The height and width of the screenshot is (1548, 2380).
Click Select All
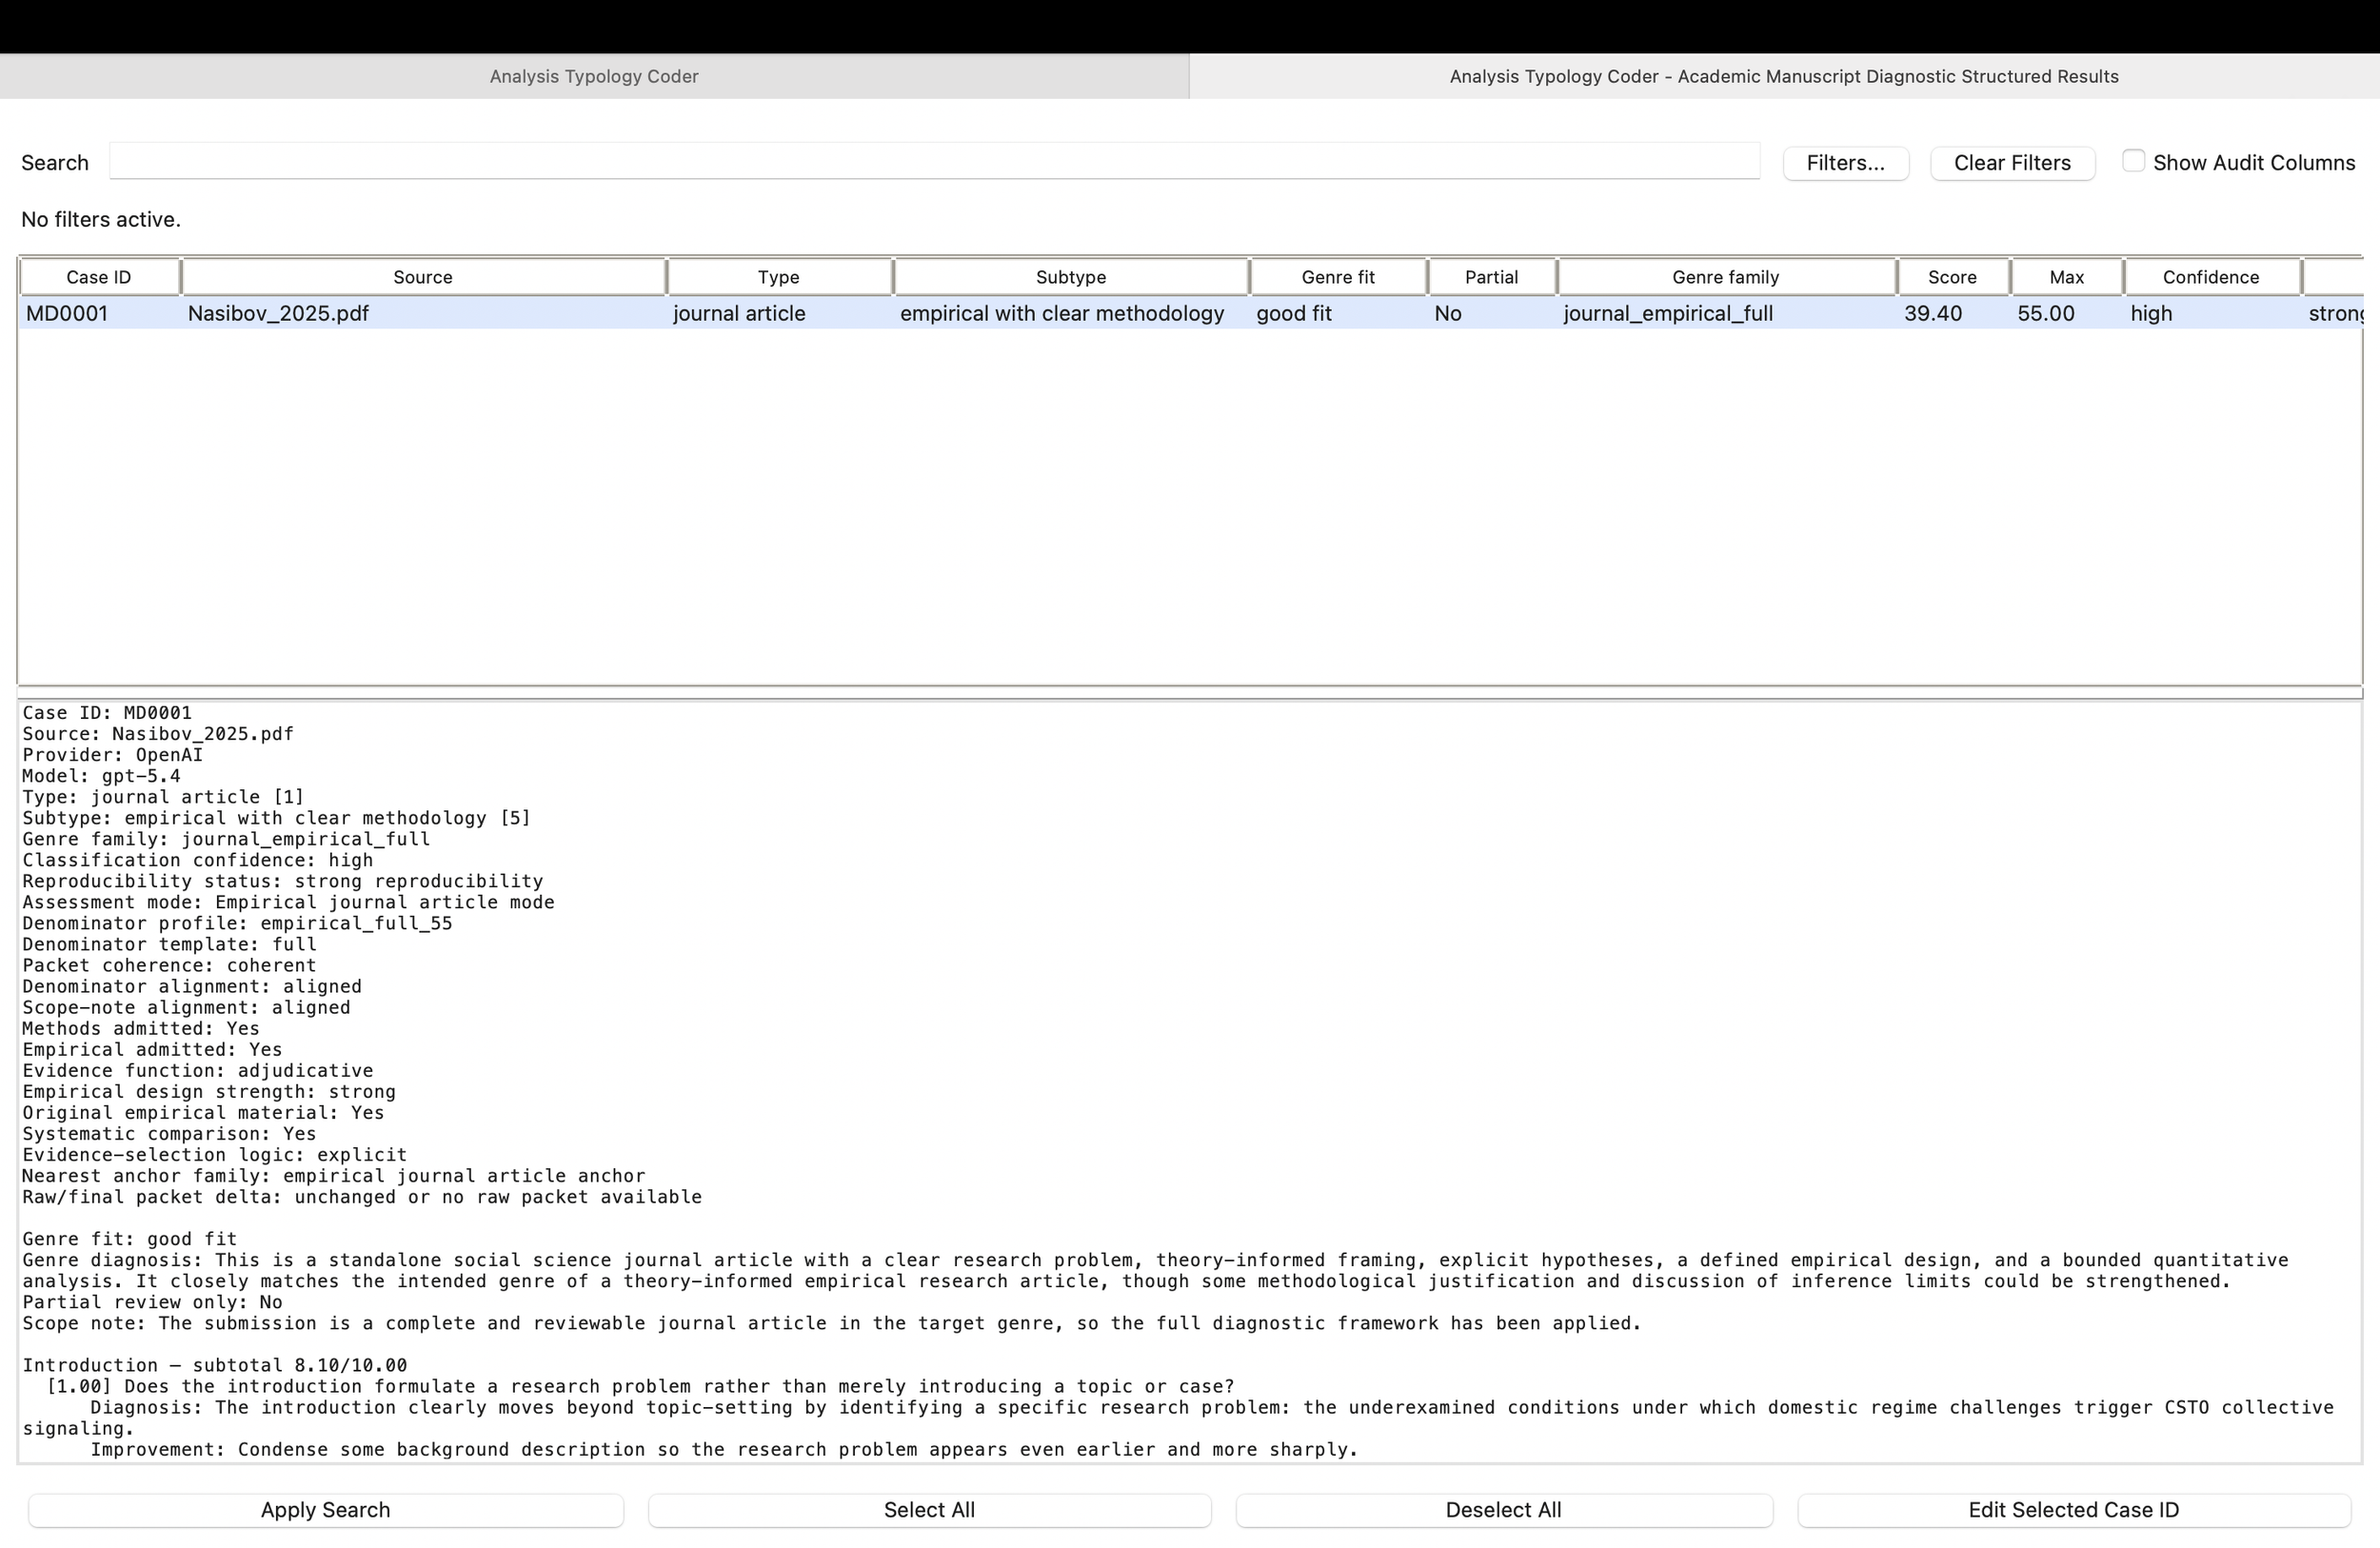click(x=928, y=1510)
